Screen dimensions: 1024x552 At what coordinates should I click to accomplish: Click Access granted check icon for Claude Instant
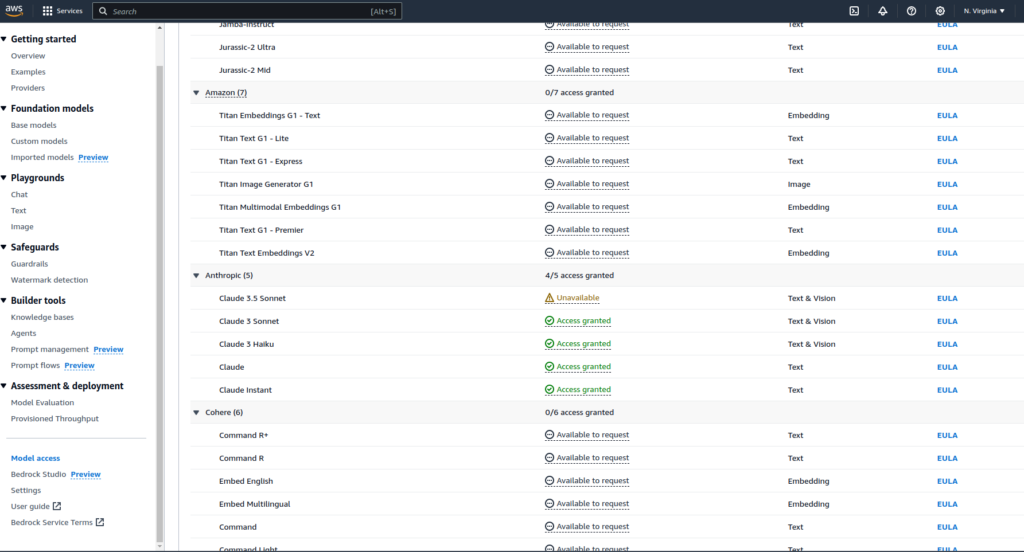click(549, 389)
